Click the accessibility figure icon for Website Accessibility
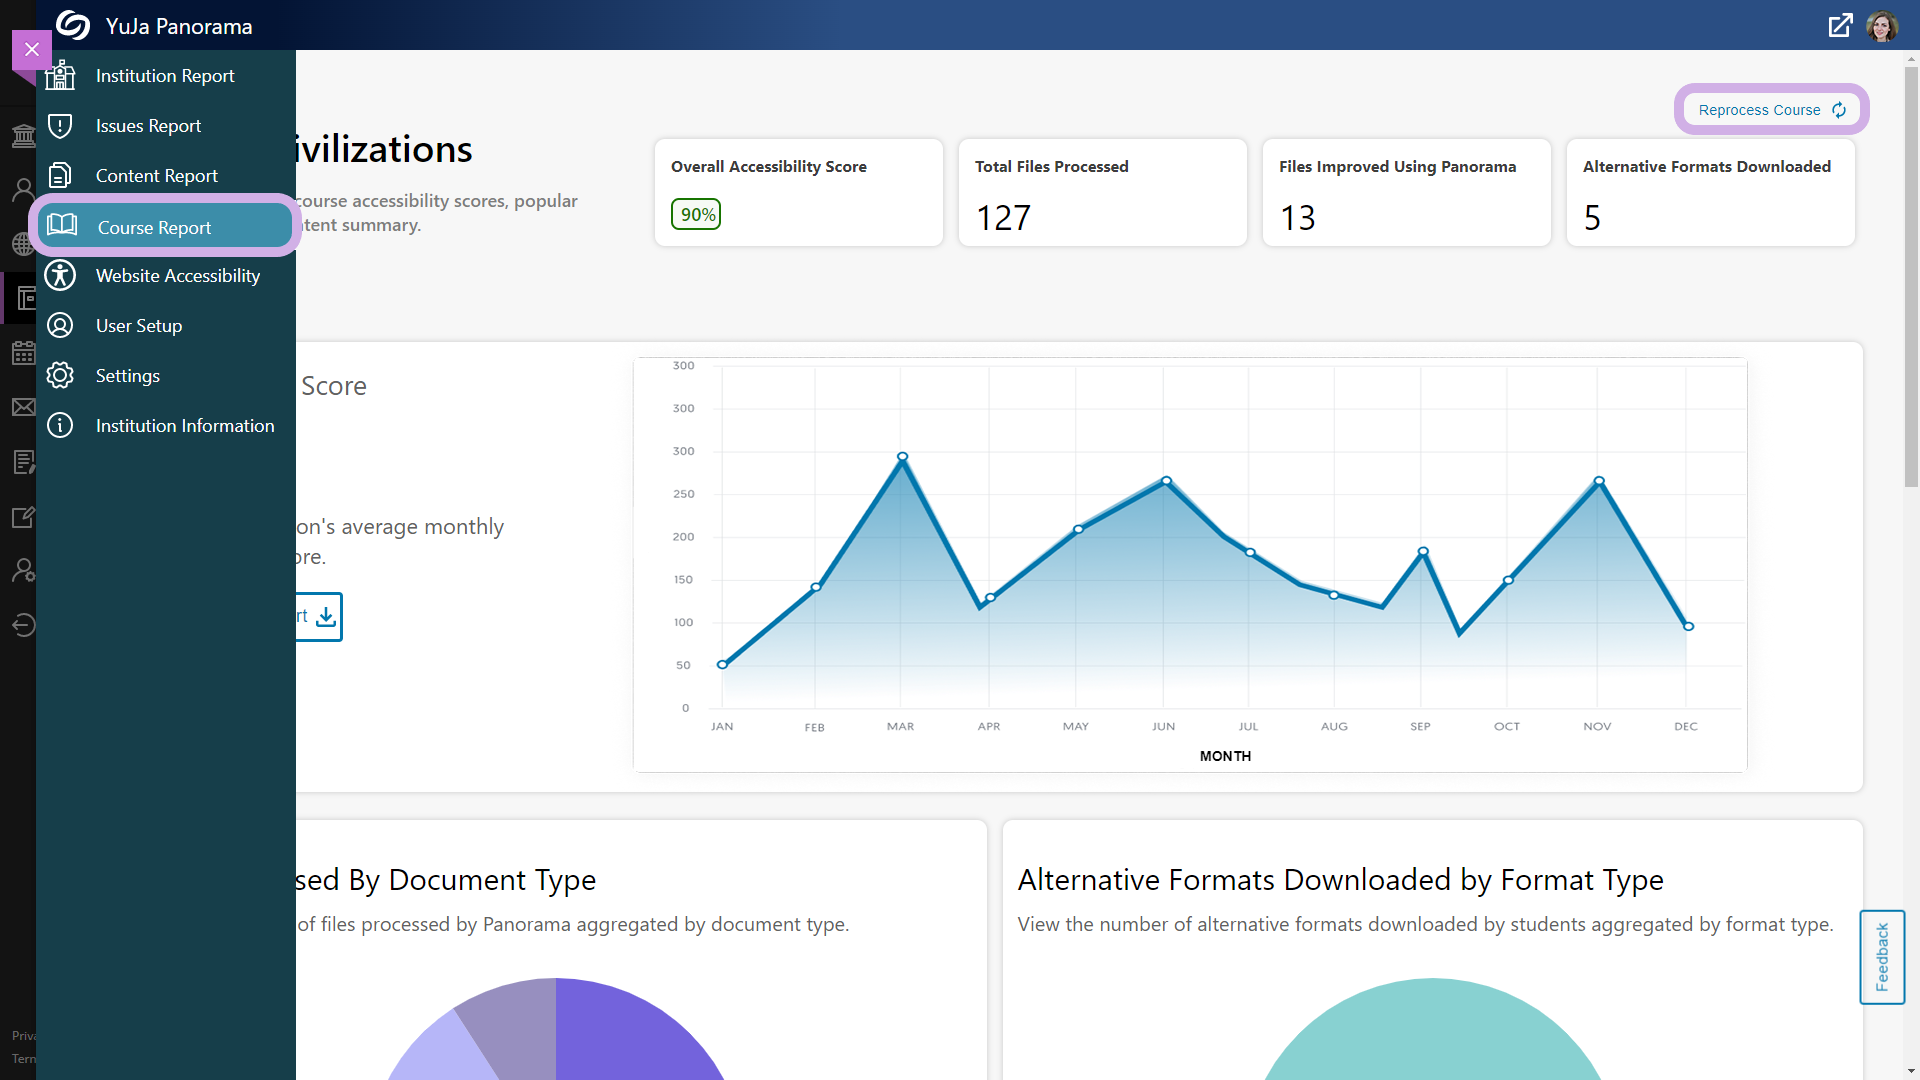The height and width of the screenshot is (1080, 1920). pos(60,275)
